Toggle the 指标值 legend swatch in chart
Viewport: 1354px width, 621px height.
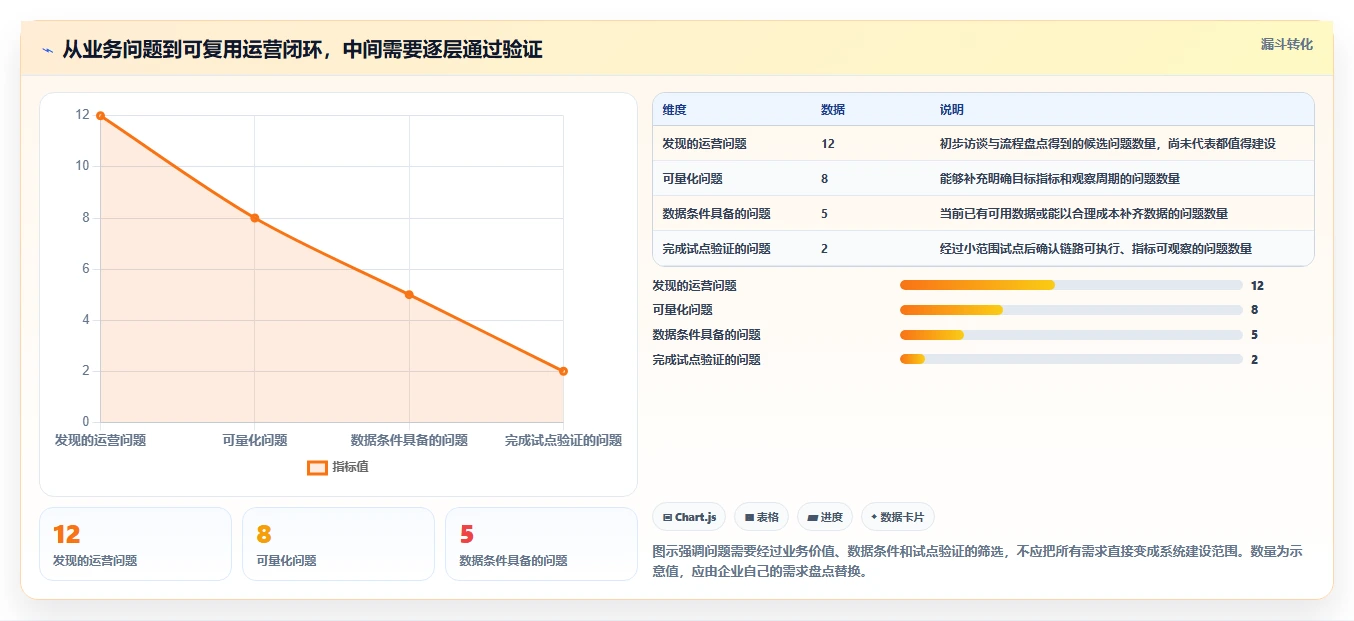tap(317, 467)
